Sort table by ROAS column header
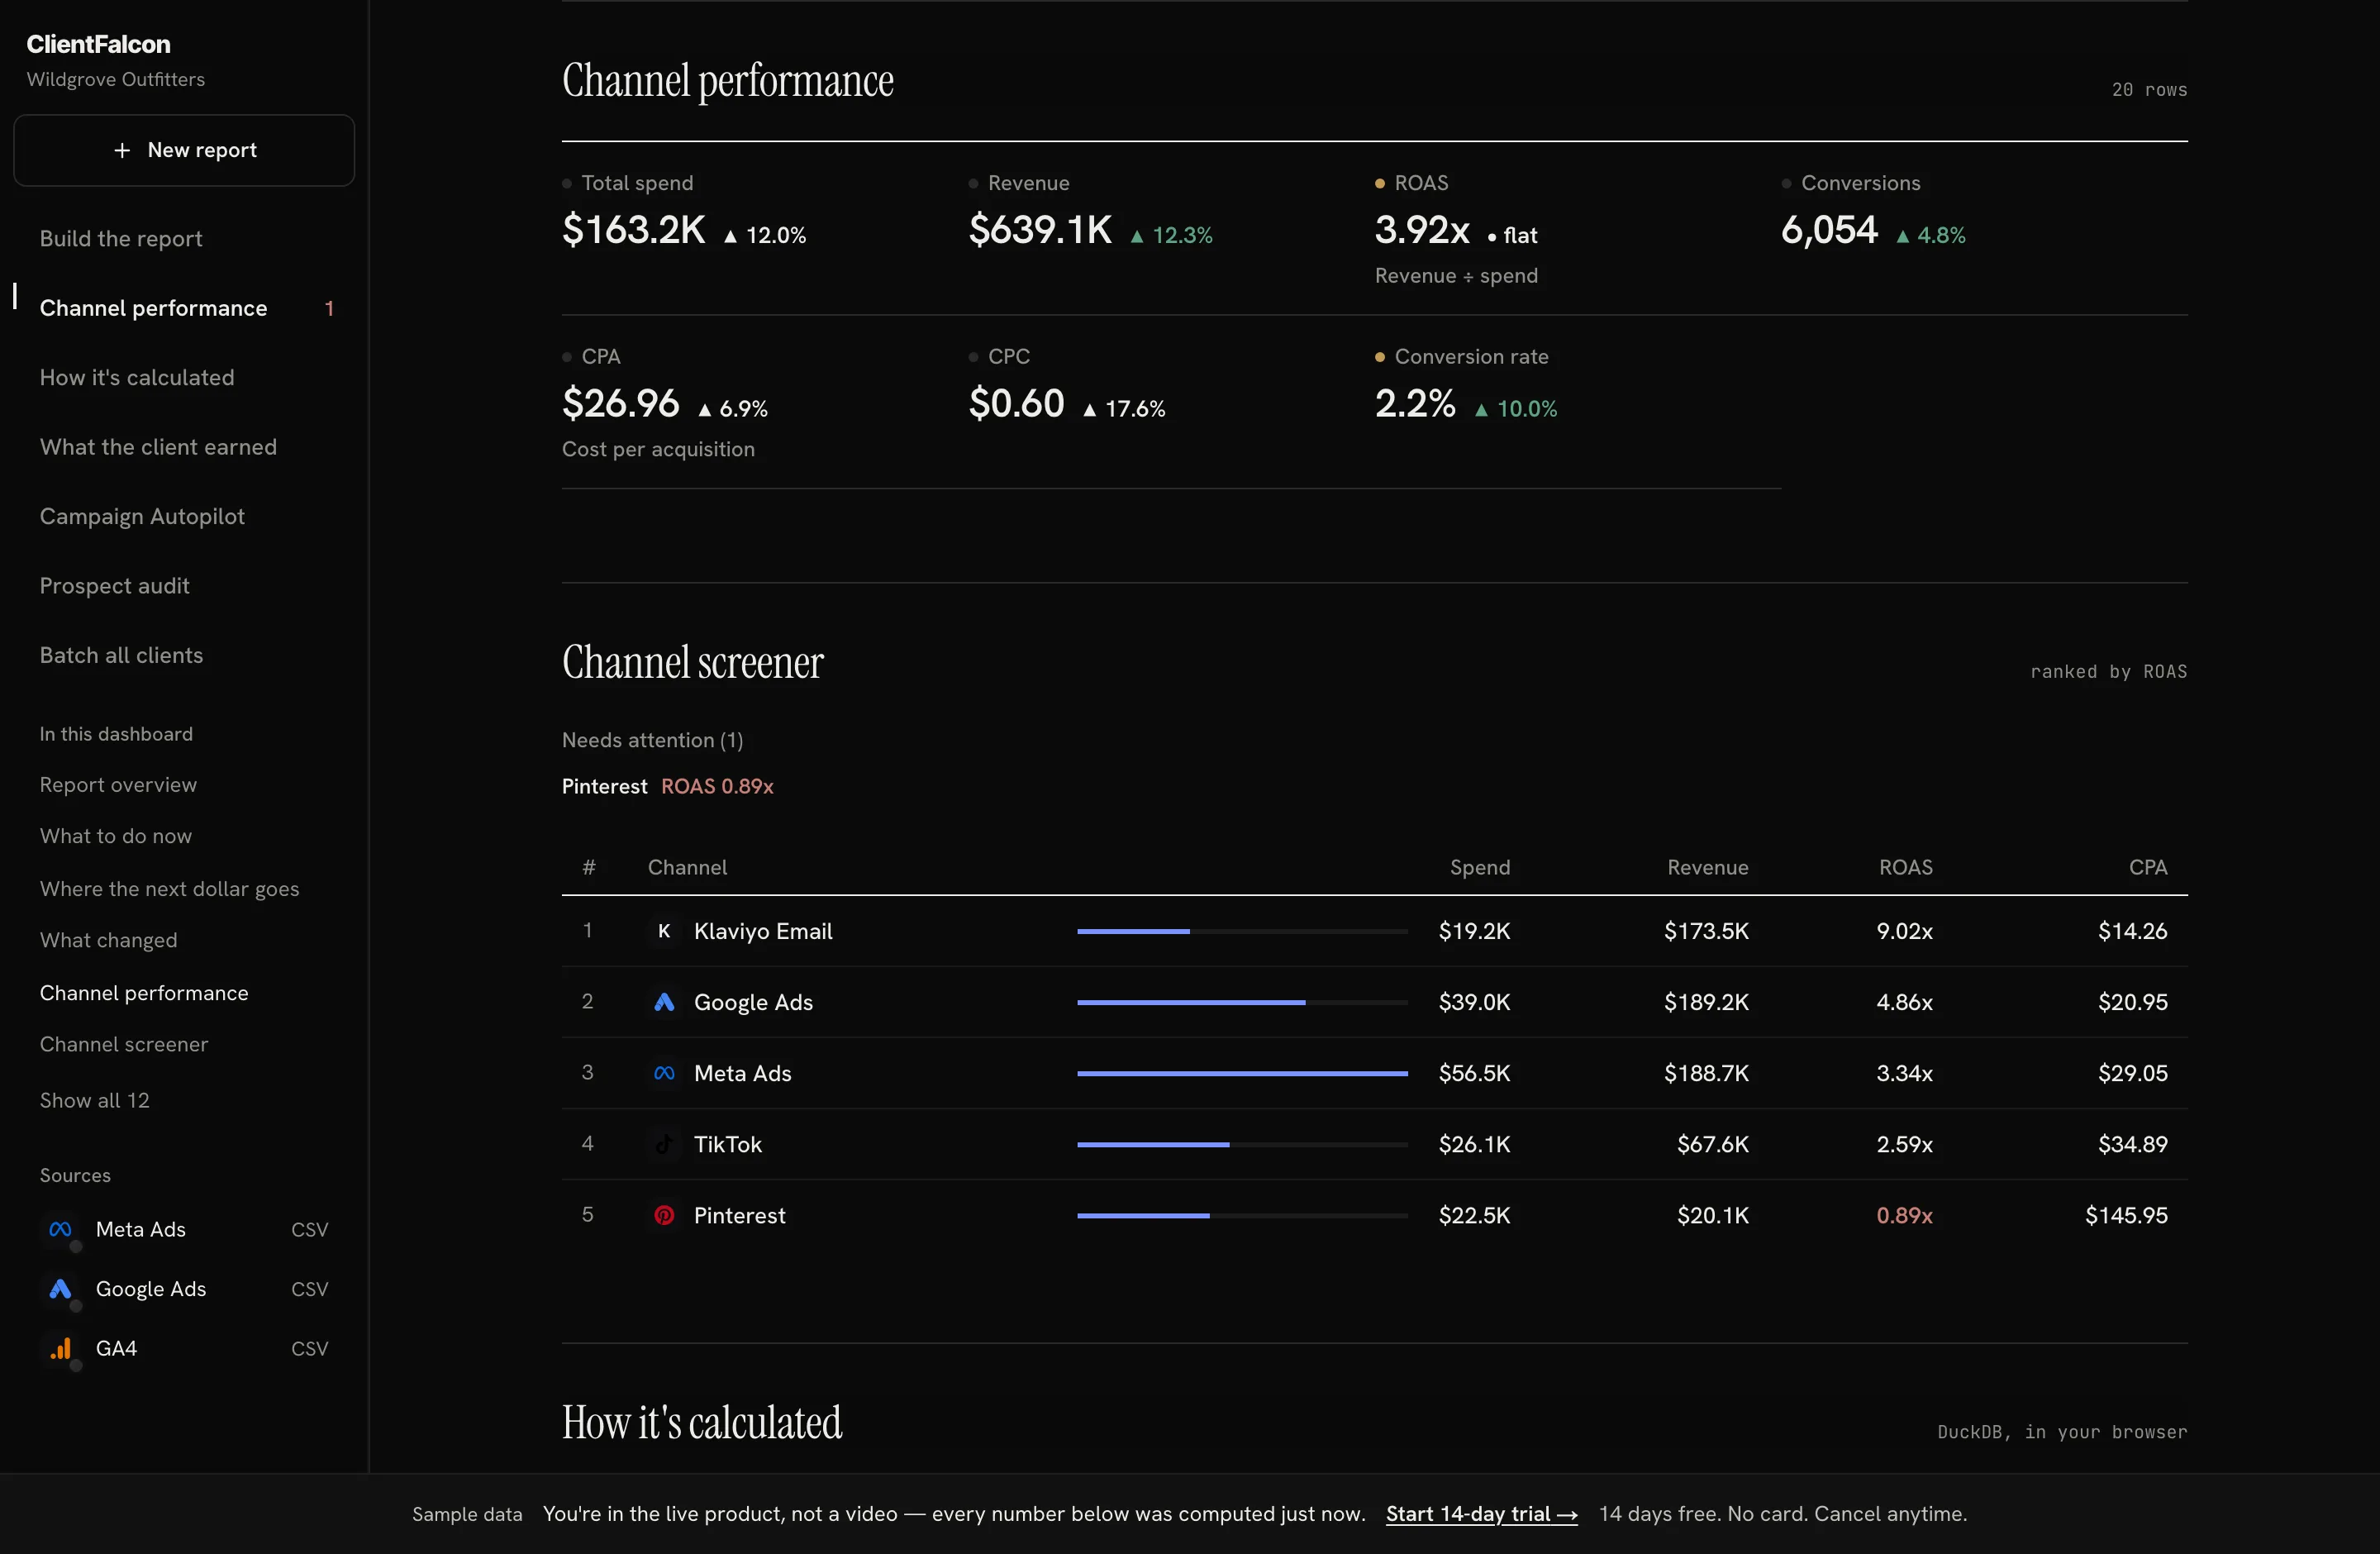This screenshot has height=1554, width=2380. (1905, 867)
